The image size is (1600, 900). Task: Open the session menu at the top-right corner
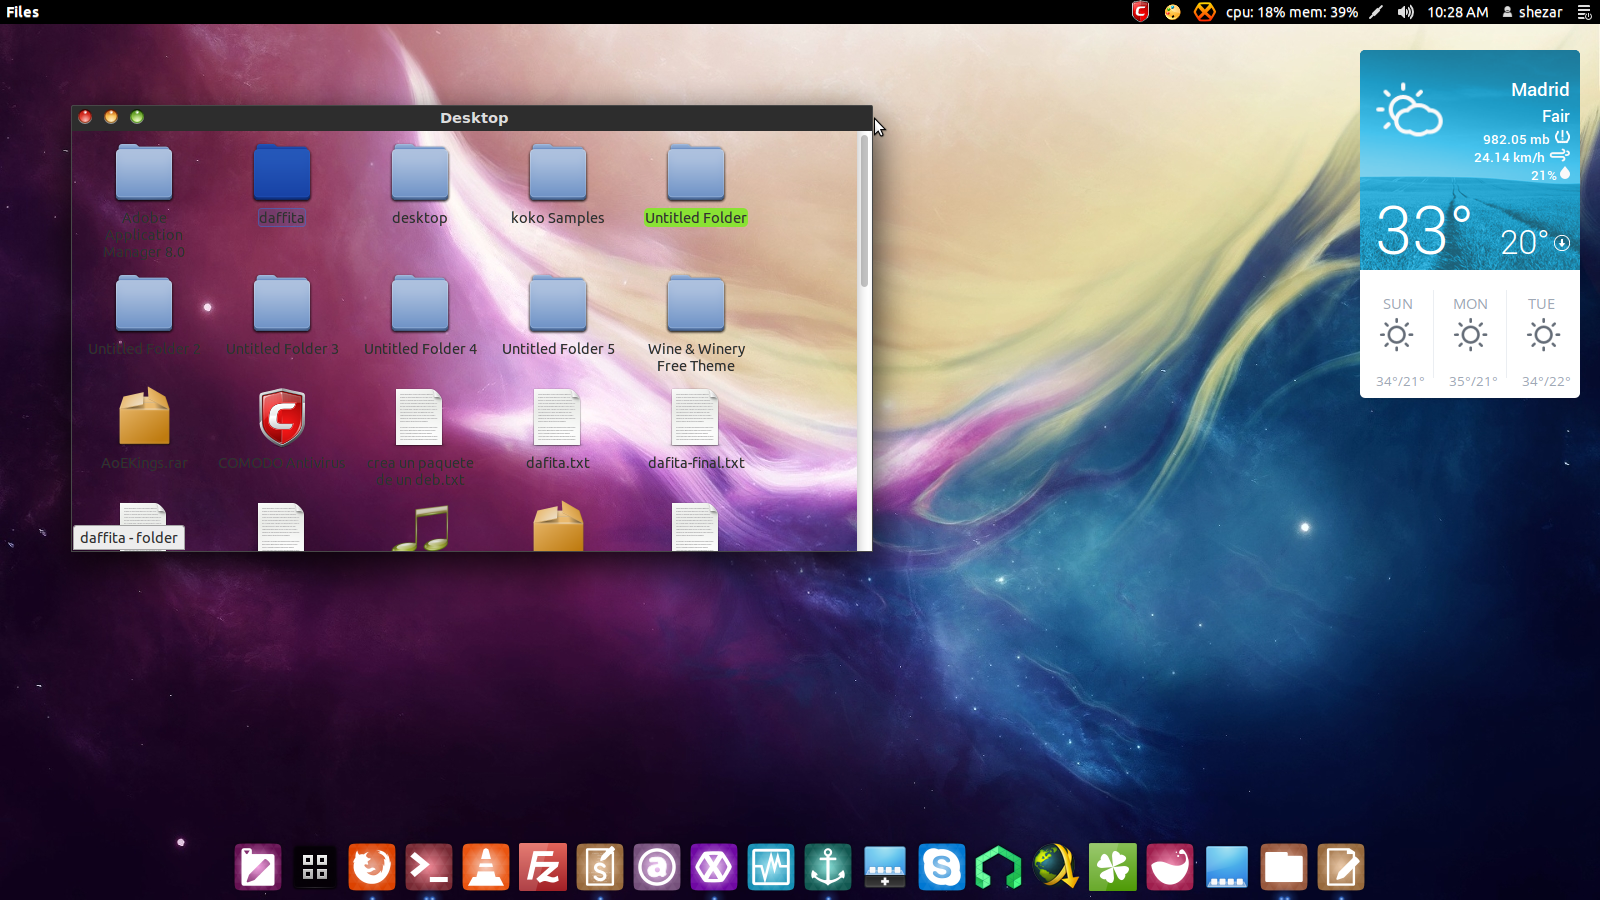(1584, 12)
